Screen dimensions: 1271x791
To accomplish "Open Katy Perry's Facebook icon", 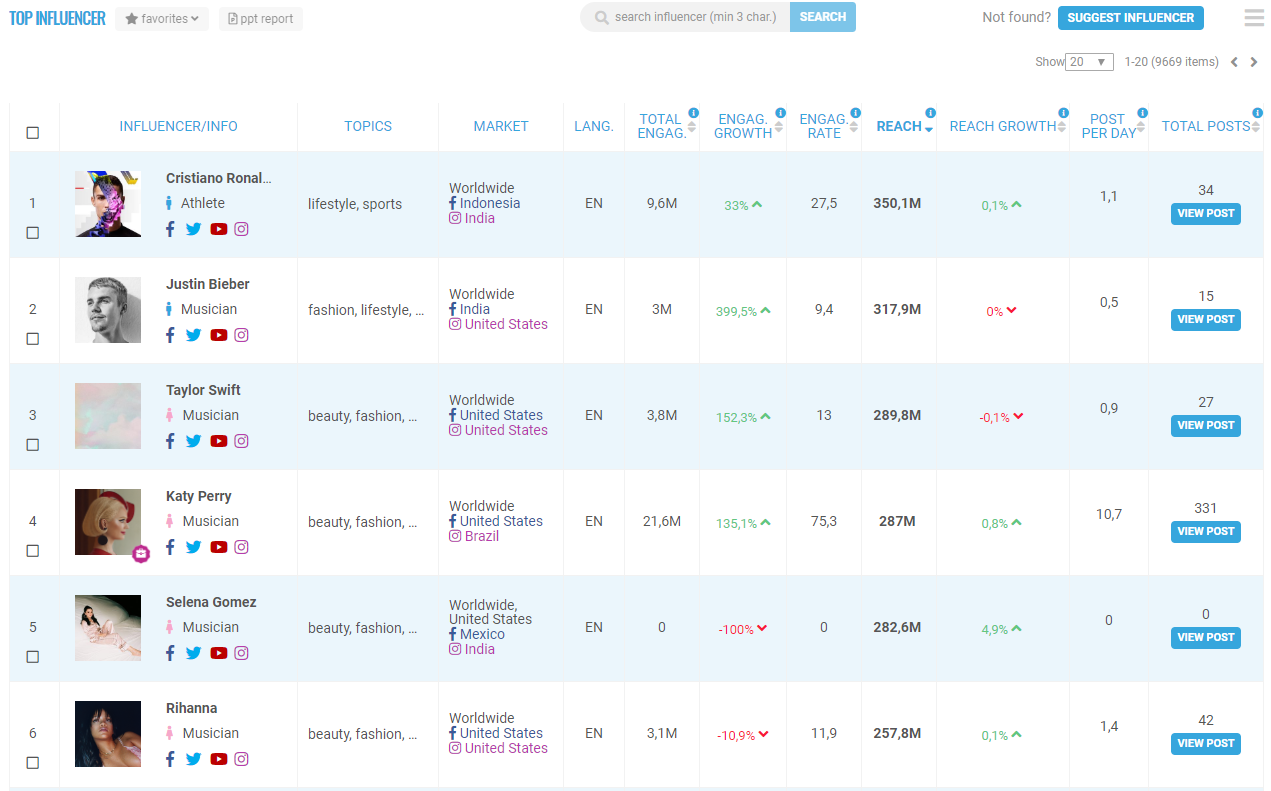I will (x=170, y=547).
